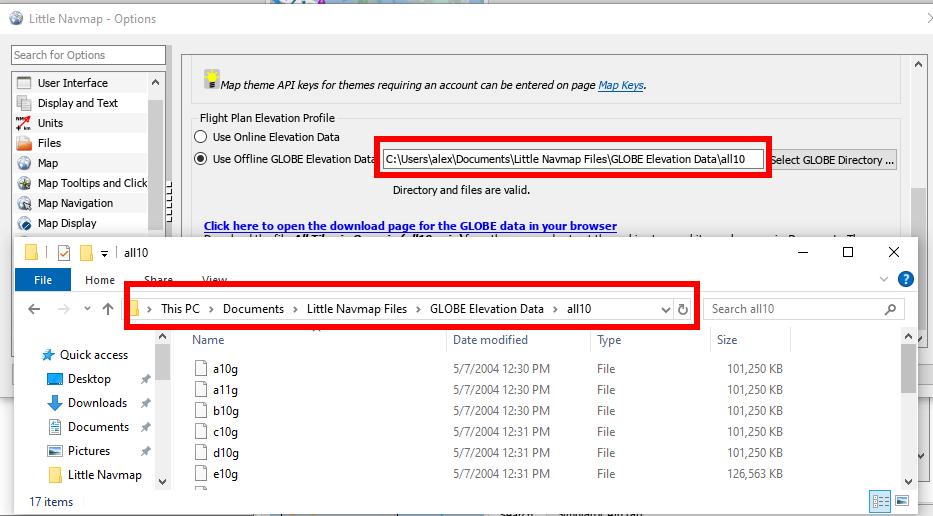Expand chevron after This PC breadcrumb

pos(211,309)
